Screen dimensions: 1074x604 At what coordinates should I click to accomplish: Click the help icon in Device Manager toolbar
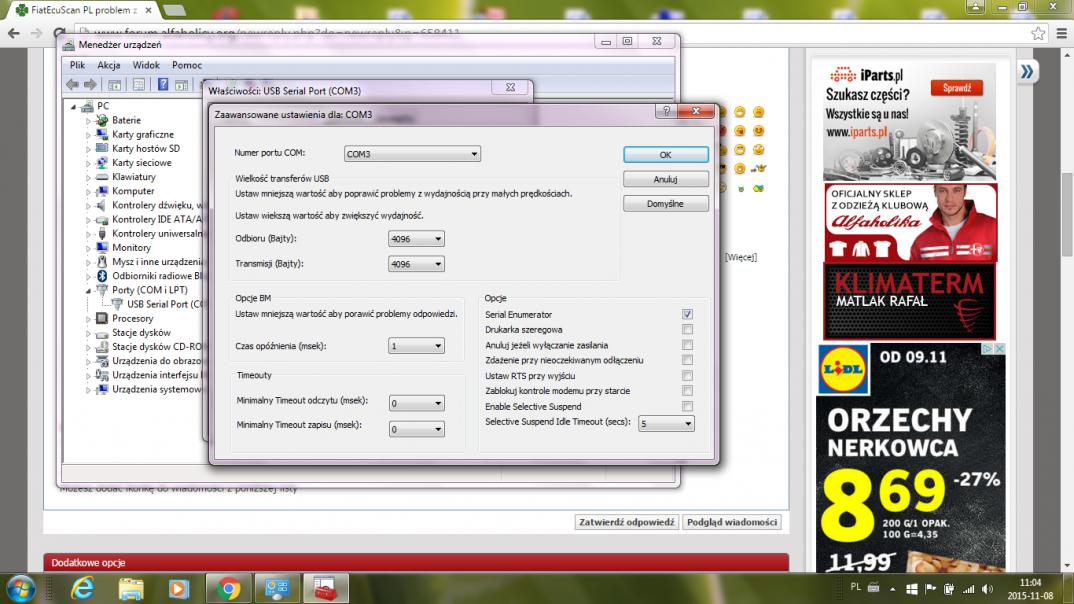coord(163,85)
